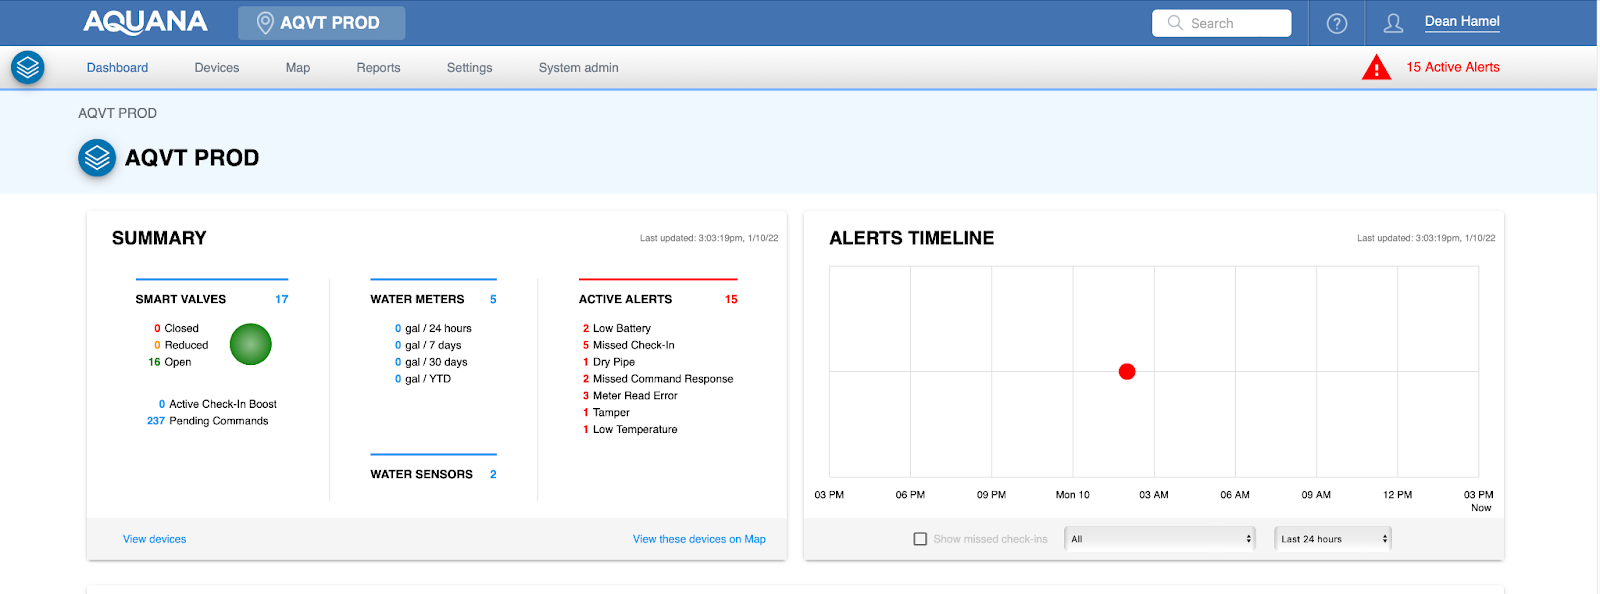Enable Show missed check-ins checkbox
Image resolution: width=1600 pixels, height=594 pixels.
coord(920,539)
